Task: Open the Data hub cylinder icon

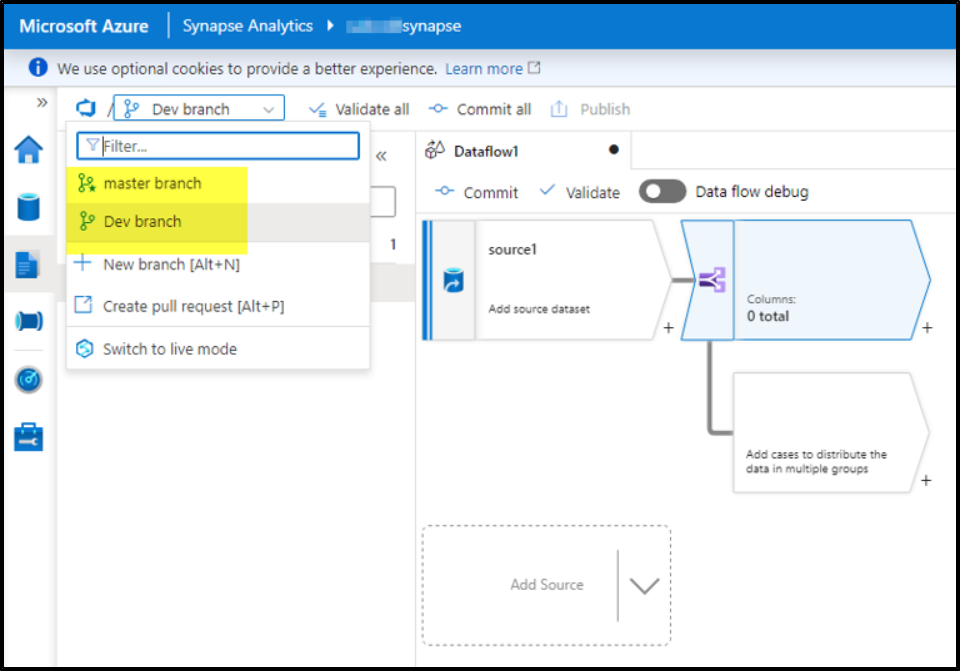Action: click(x=28, y=206)
